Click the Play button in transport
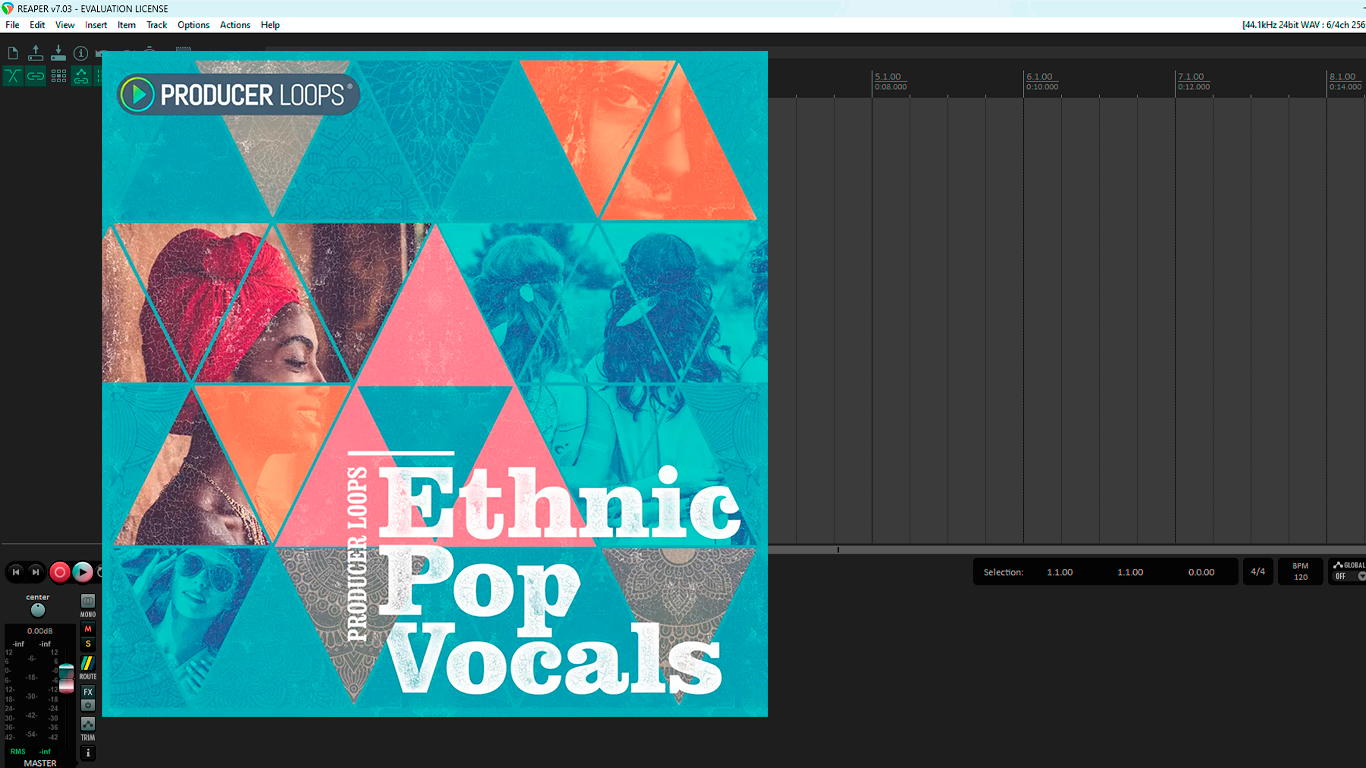Viewport: 1366px width, 768px height. click(x=83, y=572)
